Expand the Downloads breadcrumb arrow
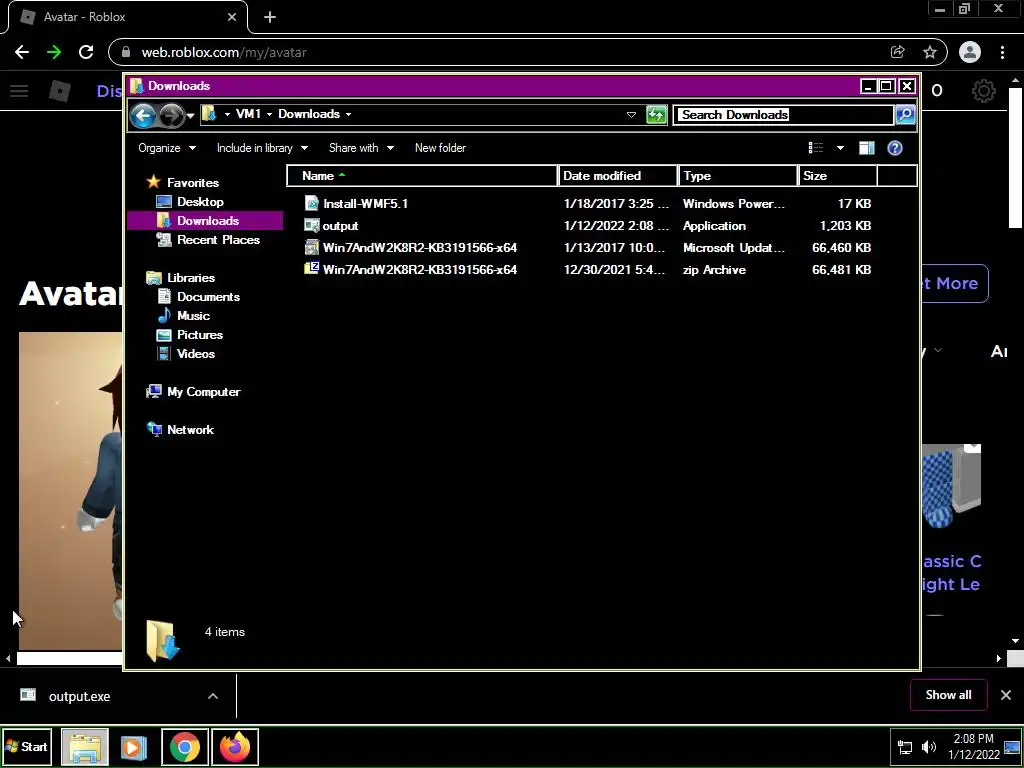 coord(348,114)
